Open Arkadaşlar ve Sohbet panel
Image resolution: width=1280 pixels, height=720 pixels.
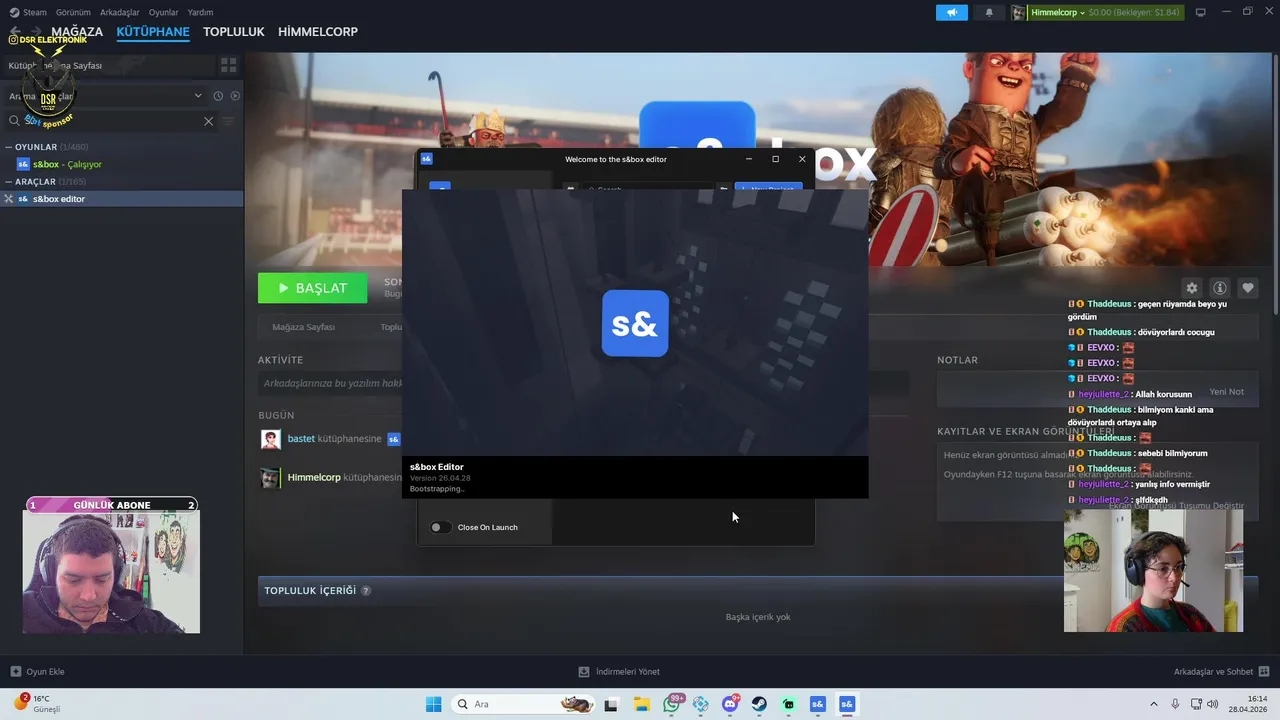click(x=1222, y=672)
